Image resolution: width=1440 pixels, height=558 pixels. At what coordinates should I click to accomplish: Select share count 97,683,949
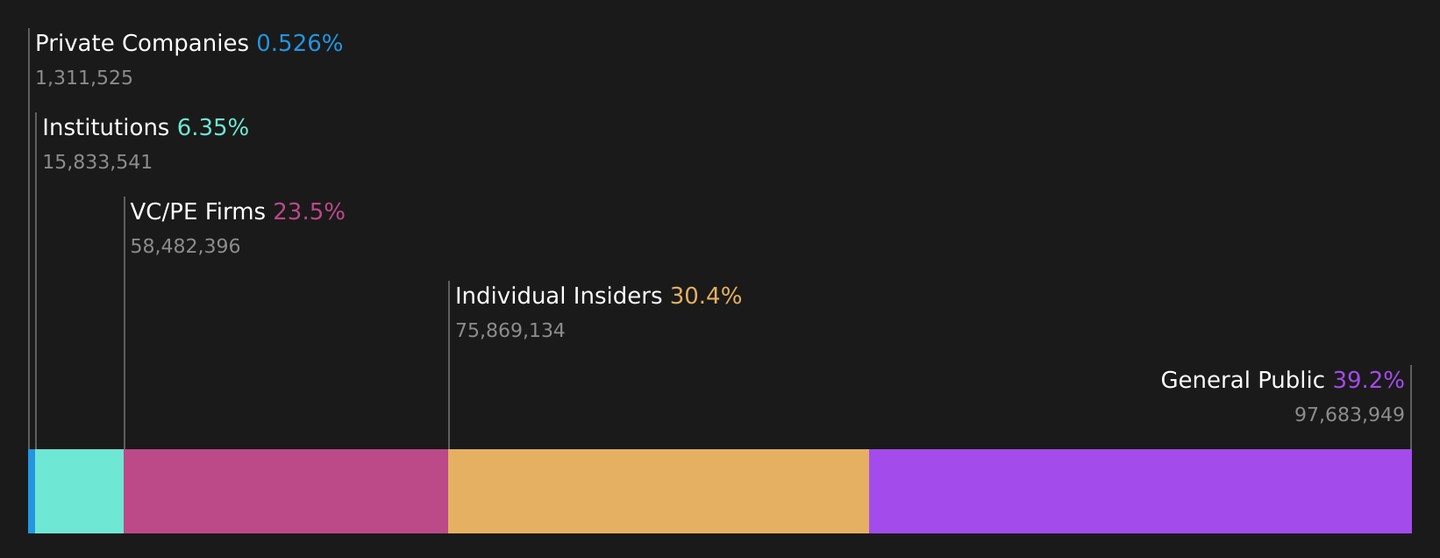pyautogui.click(x=1350, y=414)
